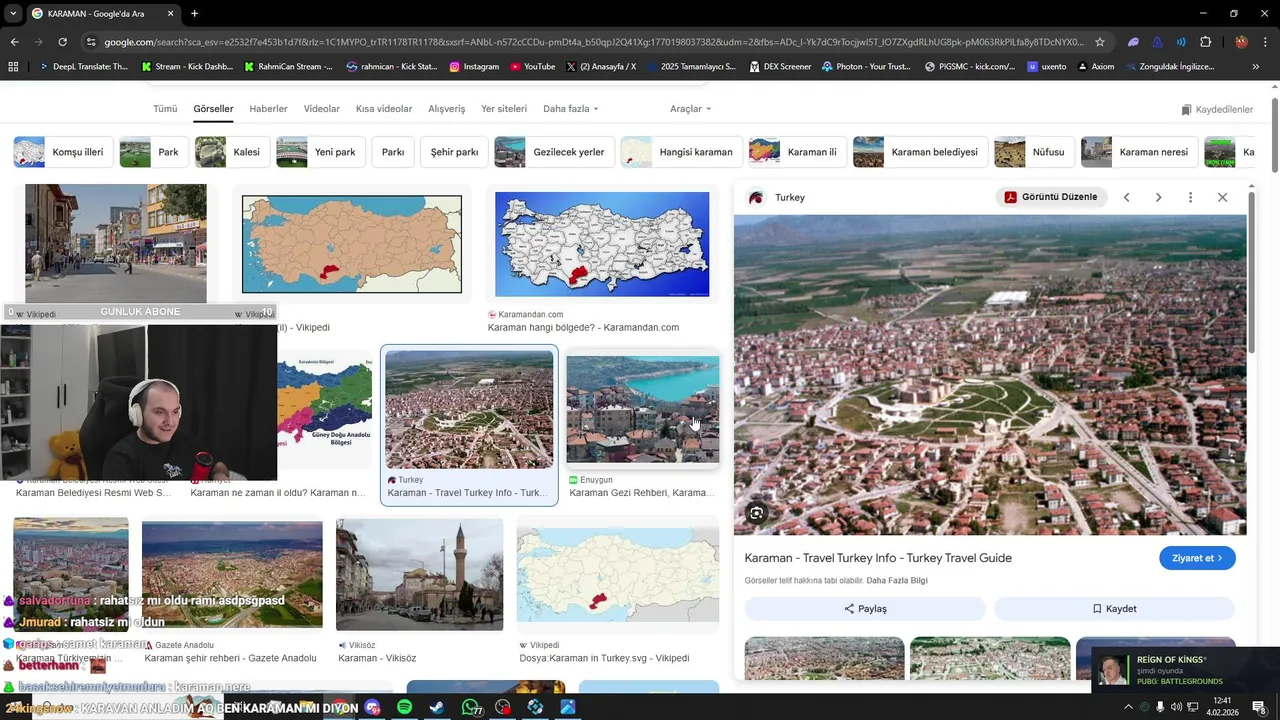Open the Kısa videolar tab
The image size is (1280, 720).
(x=384, y=108)
